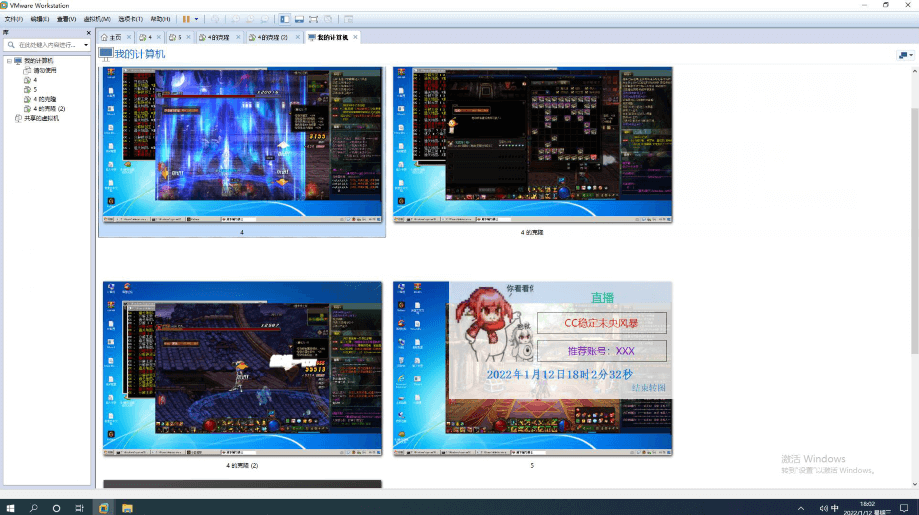
Task: Open Windows taskbar search
Action: 33,508
